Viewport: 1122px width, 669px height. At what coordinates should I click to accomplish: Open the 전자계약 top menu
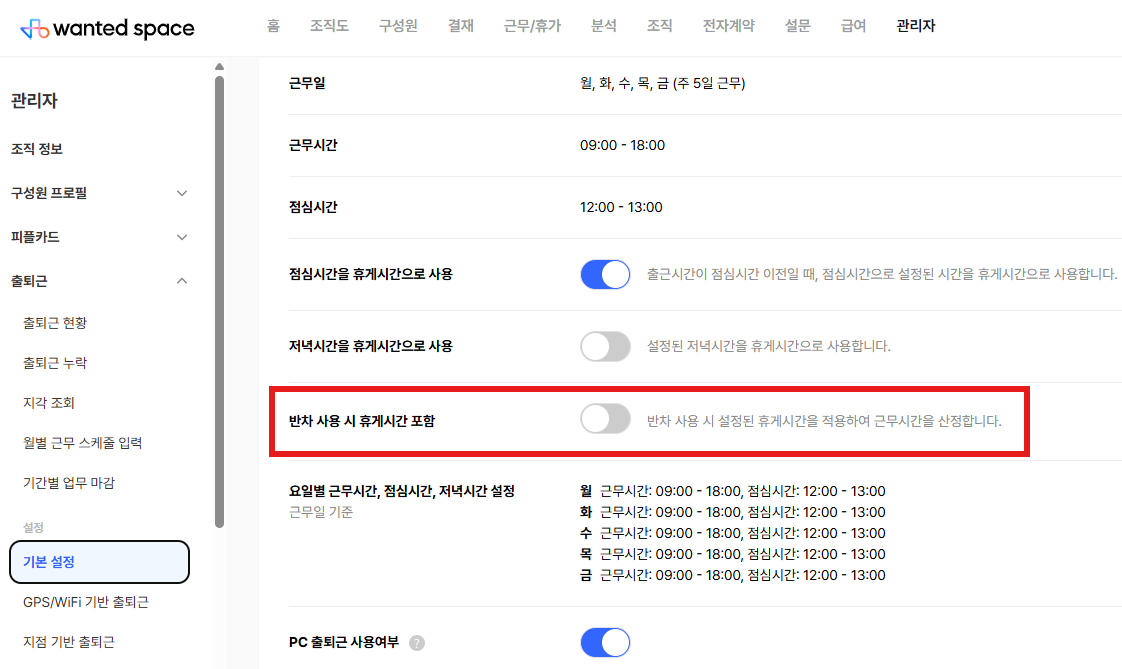pyautogui.click(x=728, y=26)
